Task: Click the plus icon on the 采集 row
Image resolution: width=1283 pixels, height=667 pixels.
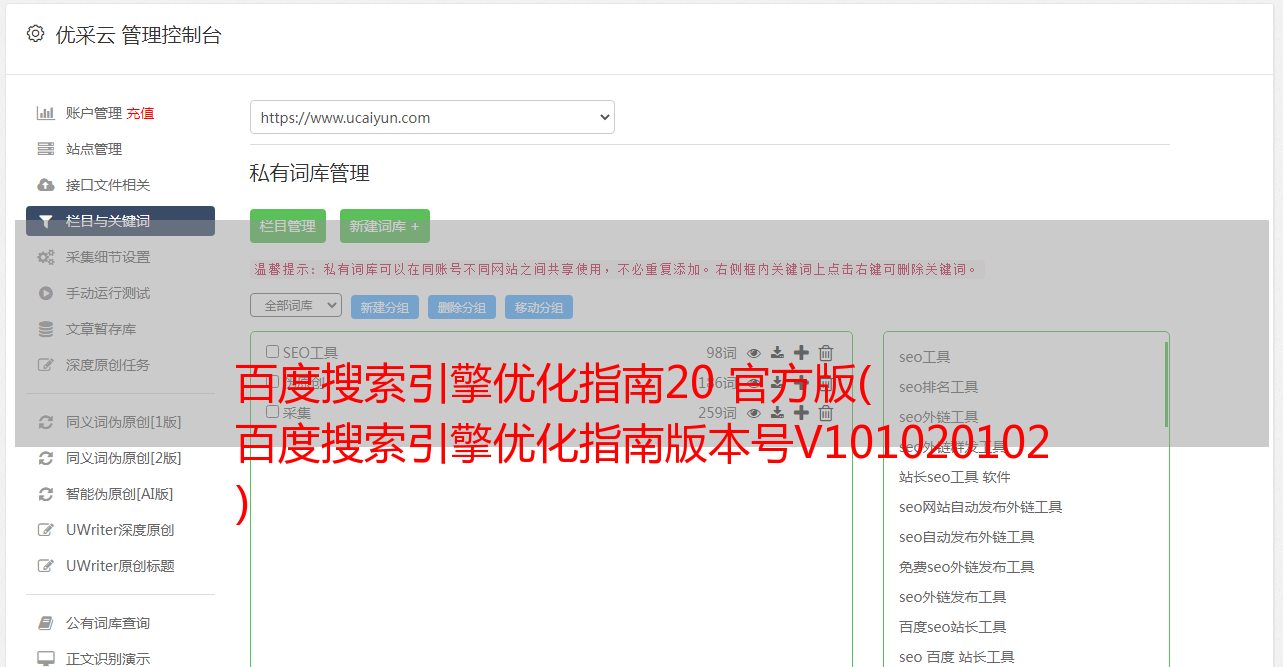Action: tap(801, 412)
